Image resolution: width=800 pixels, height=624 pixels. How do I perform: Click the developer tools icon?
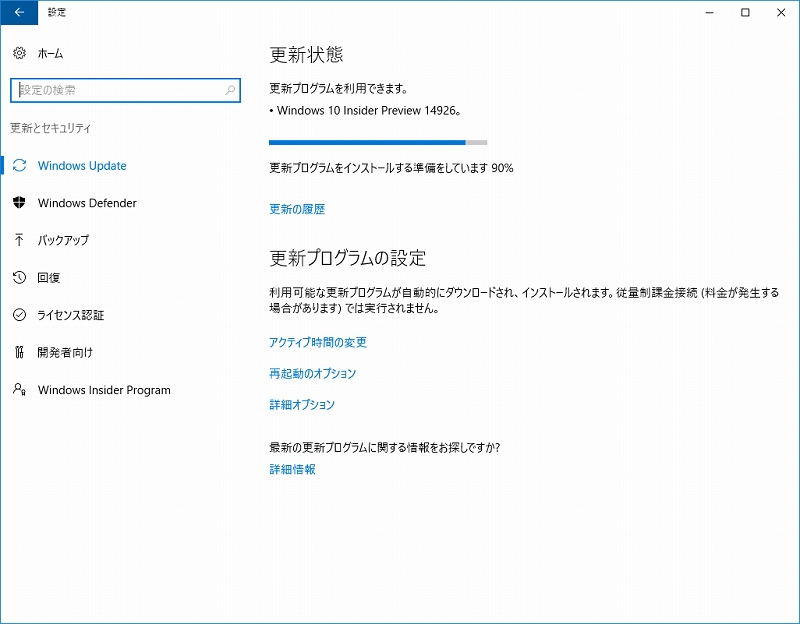(19, 352)
